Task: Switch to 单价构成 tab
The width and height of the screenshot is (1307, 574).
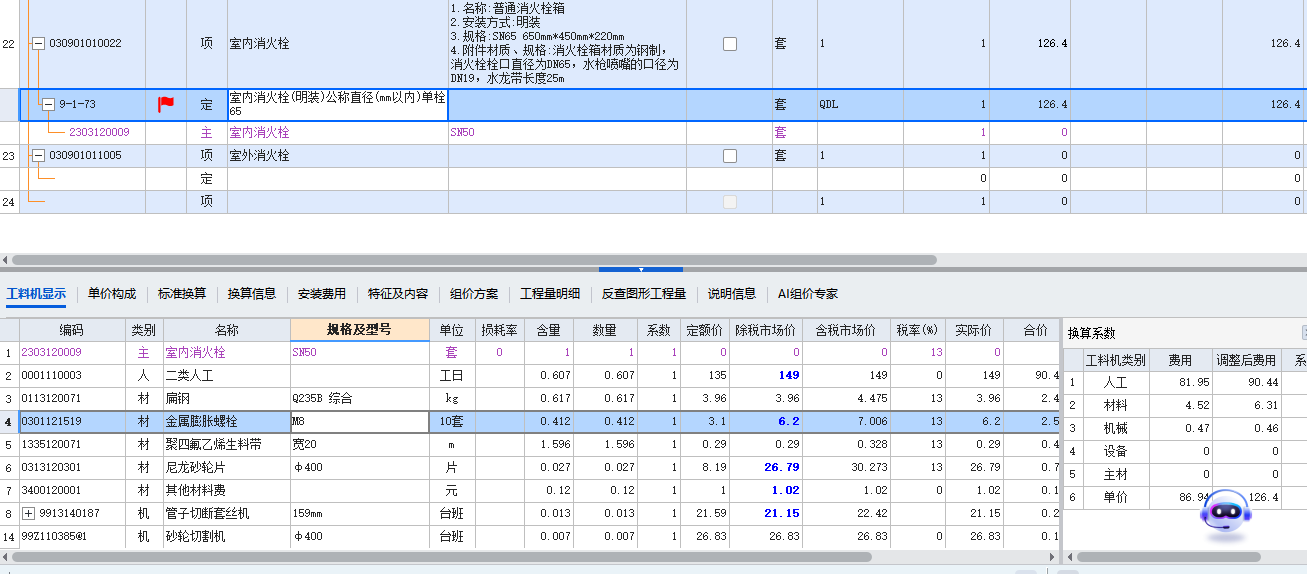Action: click(112, 294)
